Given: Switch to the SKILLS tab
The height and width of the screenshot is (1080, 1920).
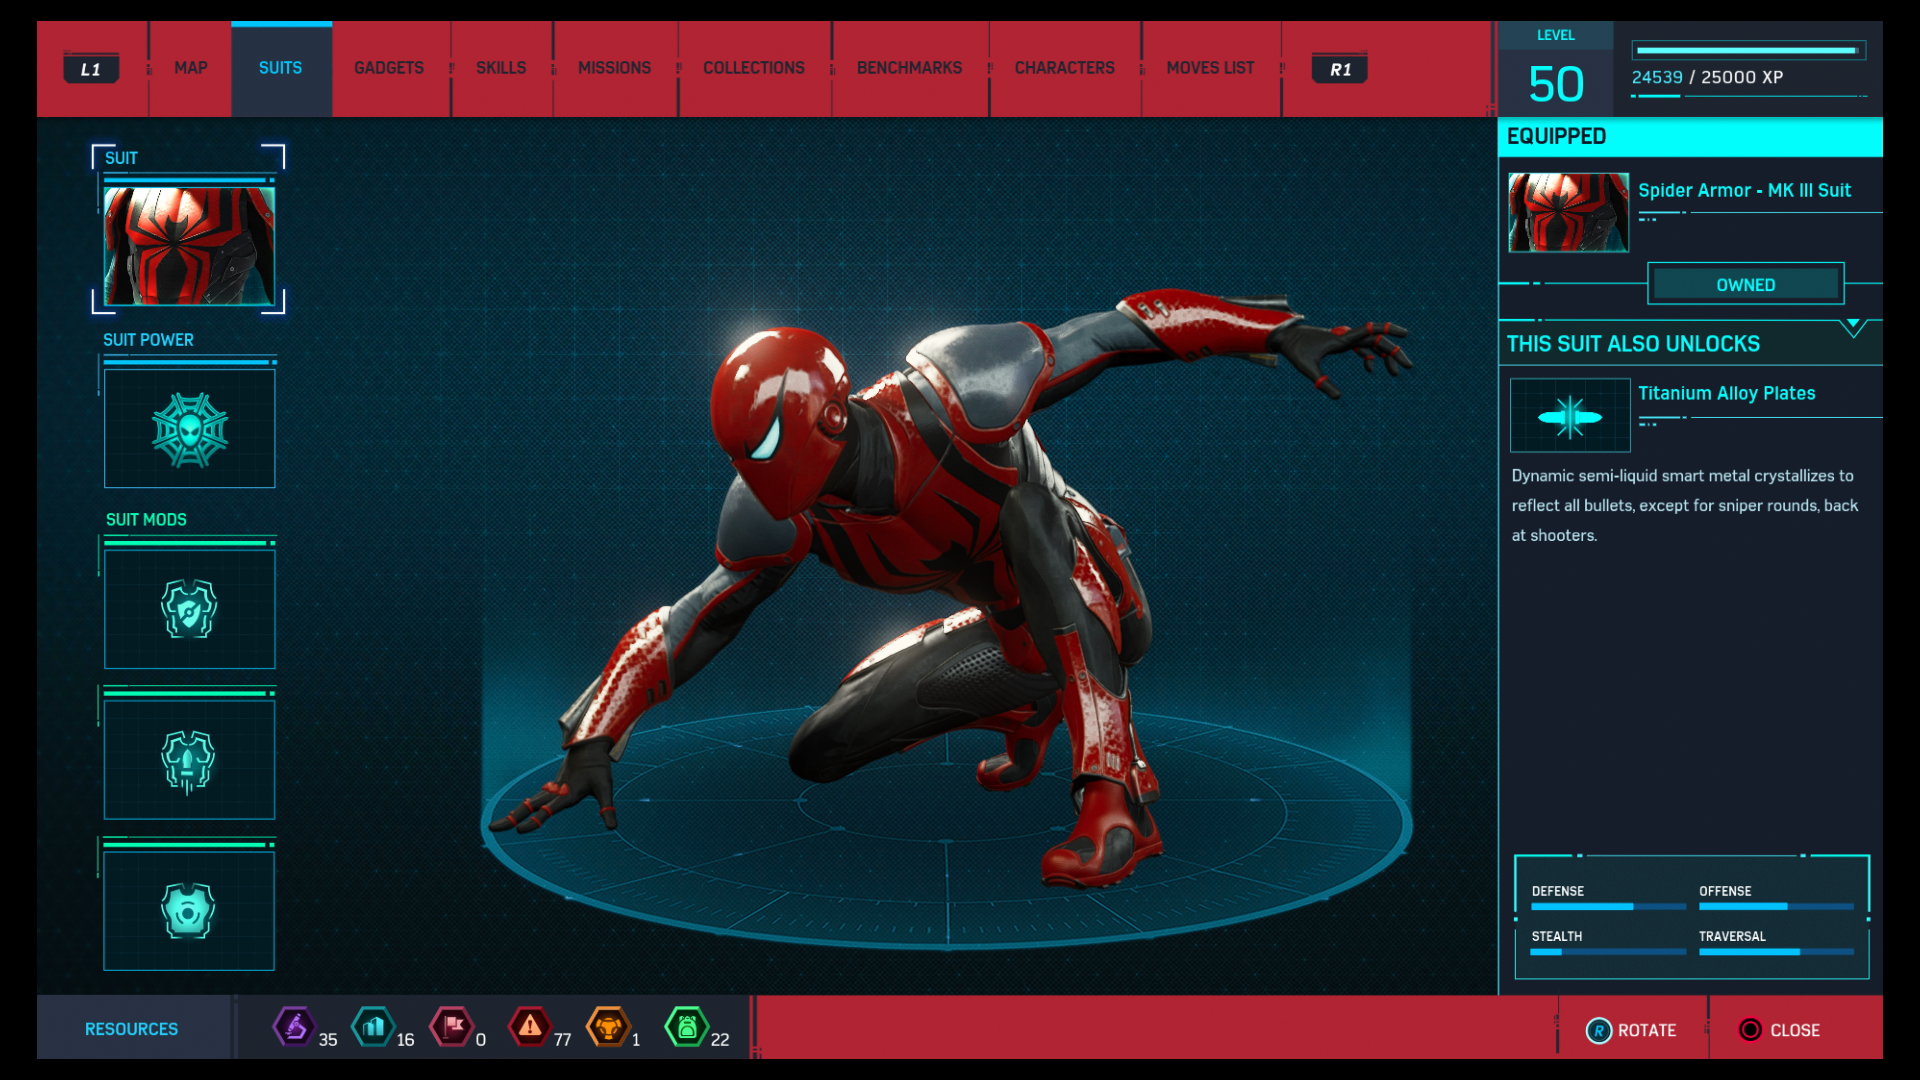Looking at the screenshot, I should coord(500,68).
